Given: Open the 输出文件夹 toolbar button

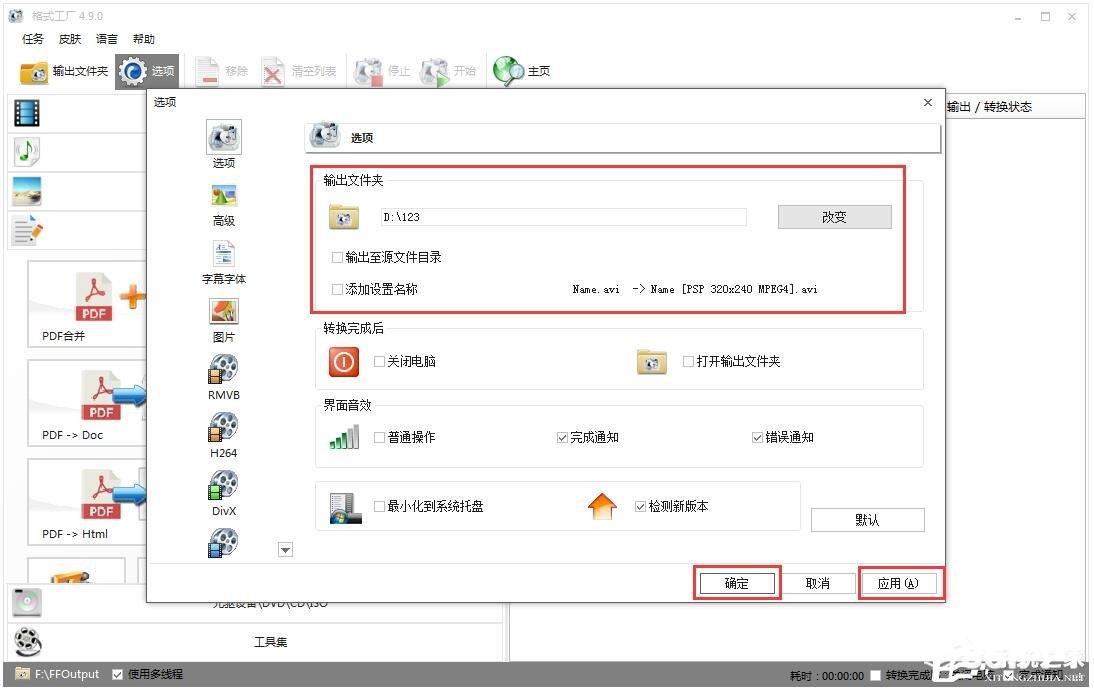Looking at the screenshot, I should [x=64, y=71].
